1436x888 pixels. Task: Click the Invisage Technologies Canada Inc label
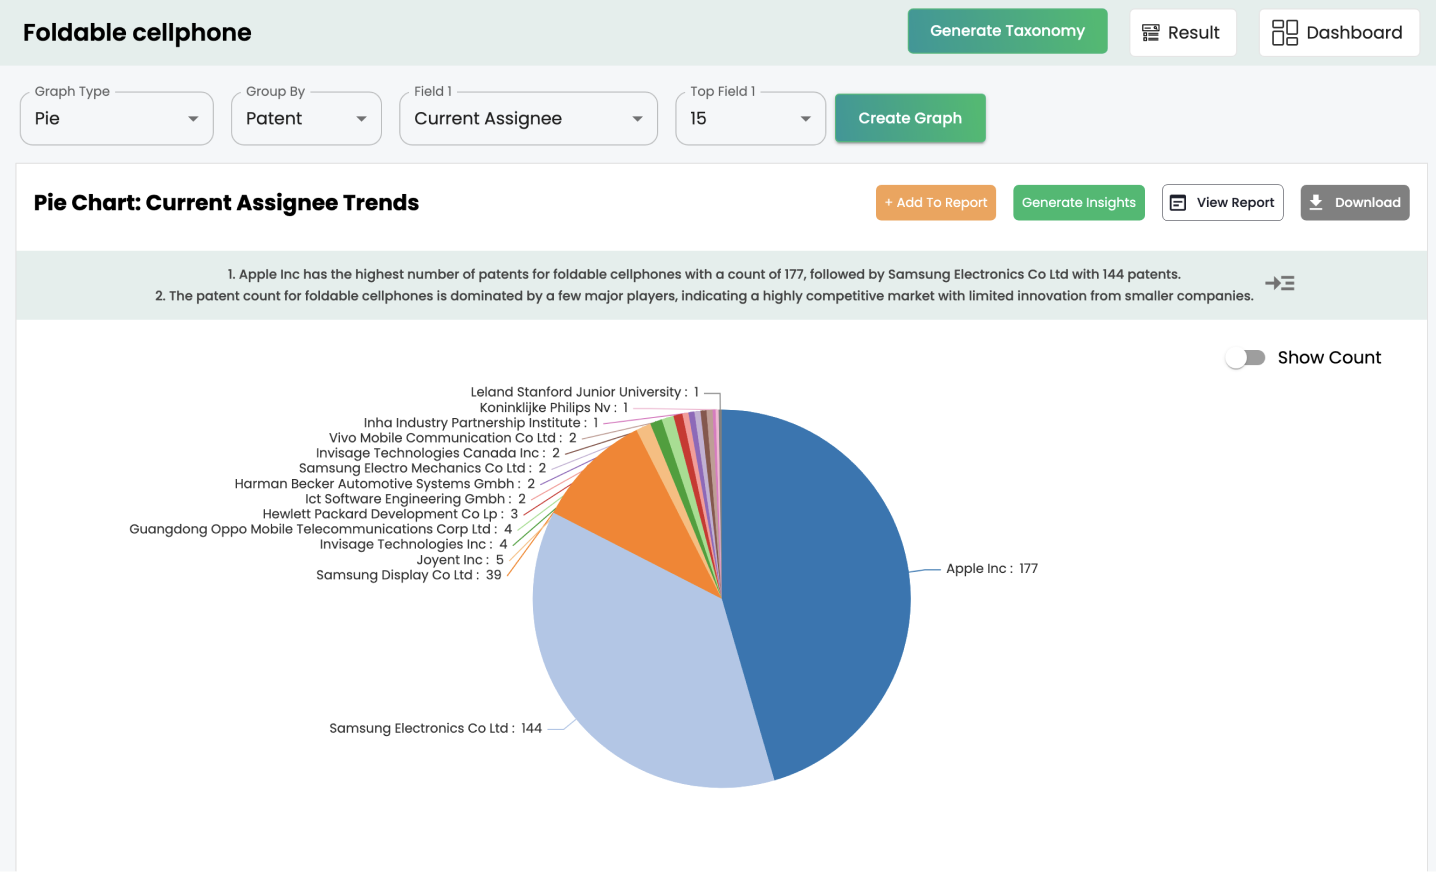tap(438, 453)
